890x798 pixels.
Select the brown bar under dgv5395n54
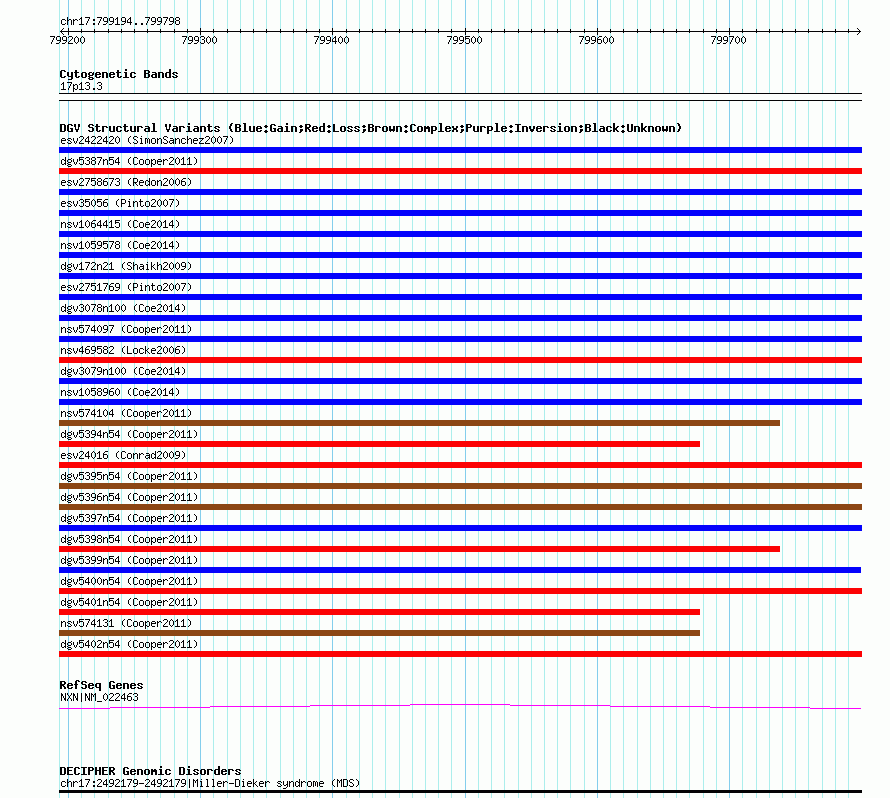pos(460,486)
